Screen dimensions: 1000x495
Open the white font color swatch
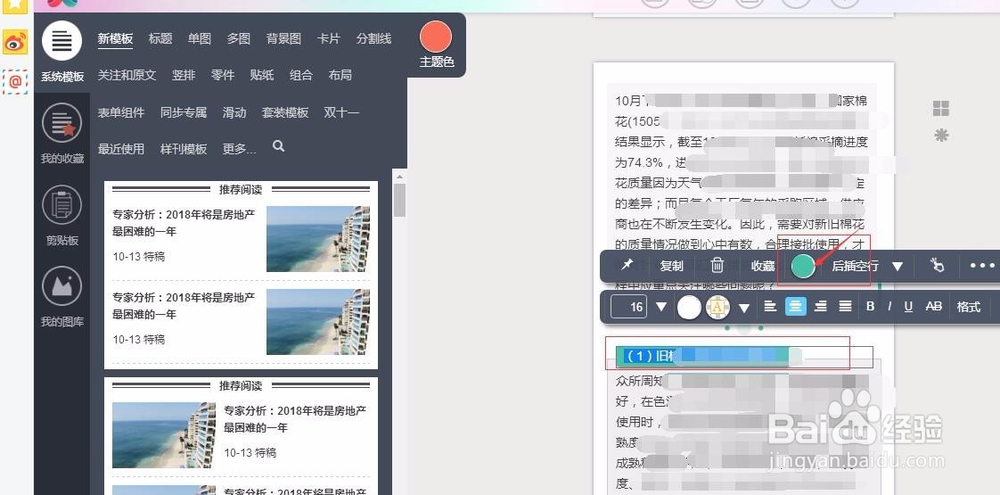tap(689, 307)
